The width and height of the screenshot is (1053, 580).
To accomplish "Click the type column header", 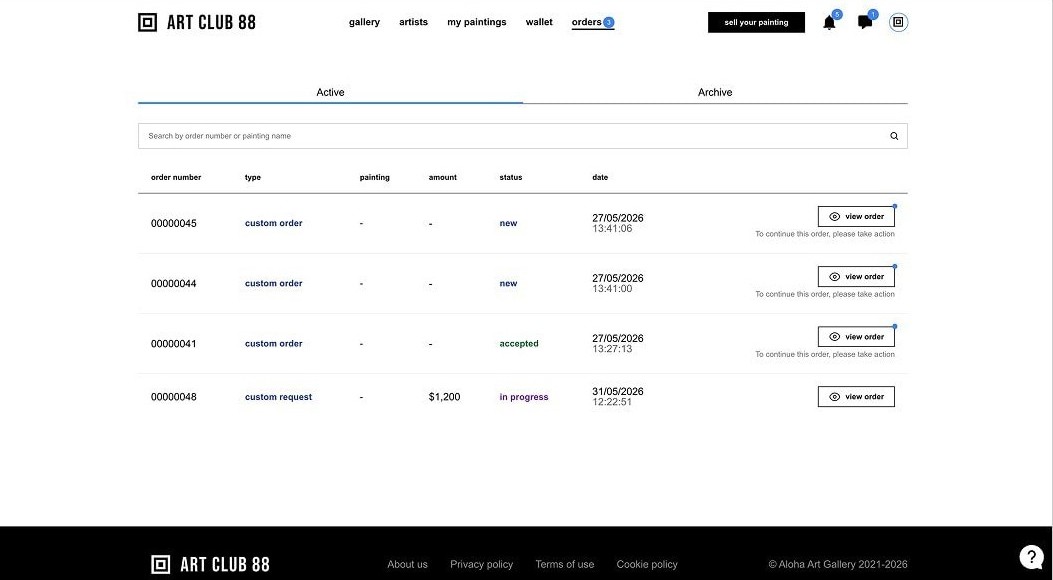I will point(253,177).
